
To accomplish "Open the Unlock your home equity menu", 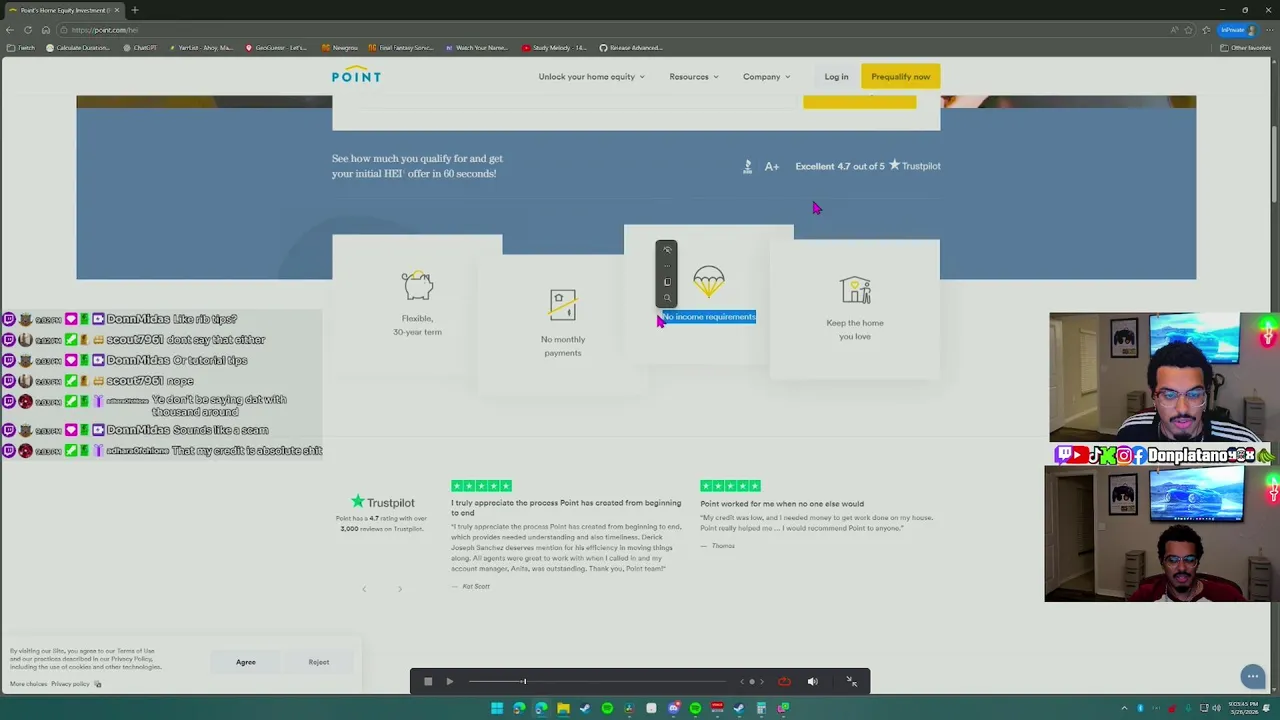I will coord(591,77).
